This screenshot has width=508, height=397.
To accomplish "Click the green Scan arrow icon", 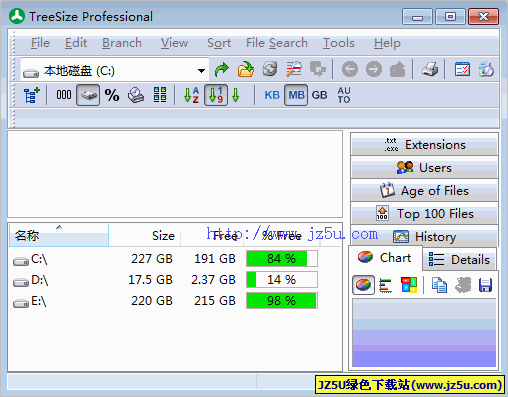I will pyautogui.click(x=222, y=70).
